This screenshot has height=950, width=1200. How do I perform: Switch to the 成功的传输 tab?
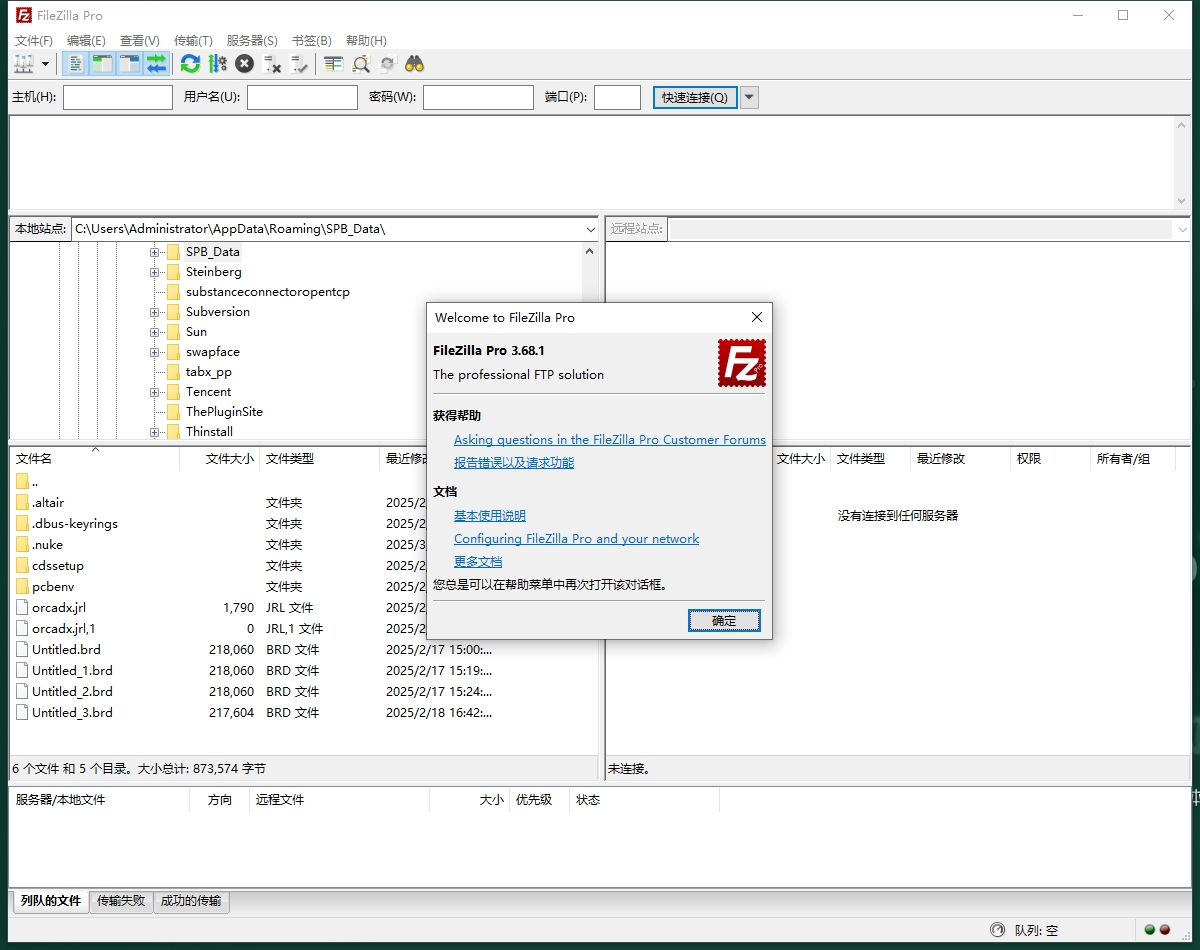[191, 901]
